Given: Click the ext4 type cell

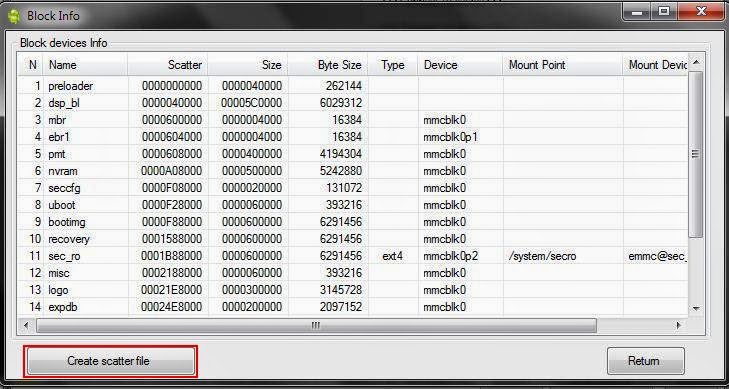Looking at the screenshot, I should tap(392, 256).
